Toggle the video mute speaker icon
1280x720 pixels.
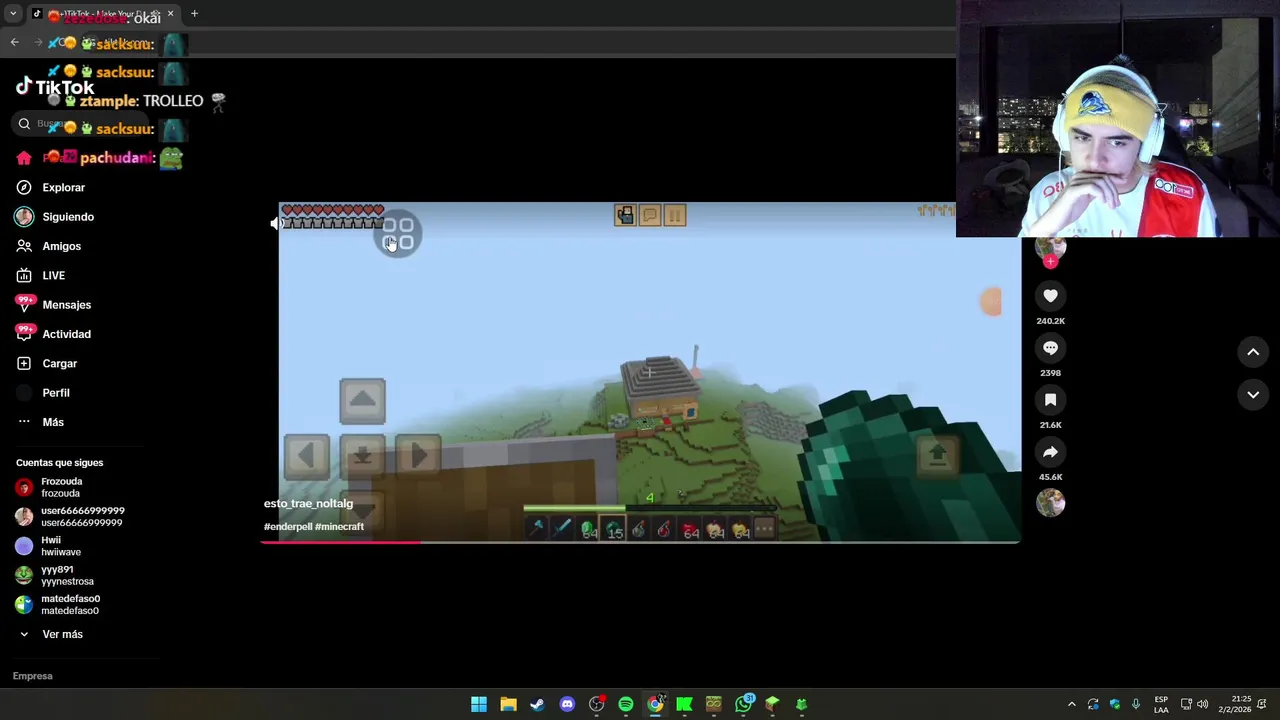pos(275,224)
